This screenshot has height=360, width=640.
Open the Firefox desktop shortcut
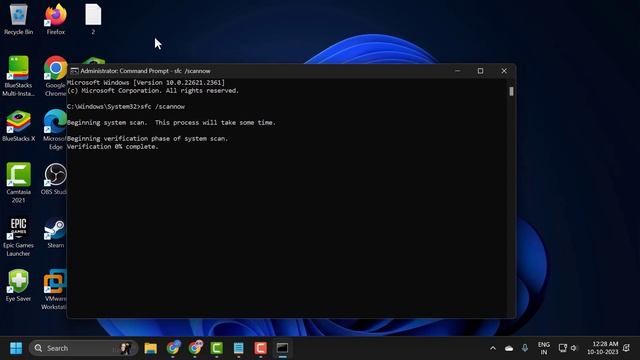point(56,20)
